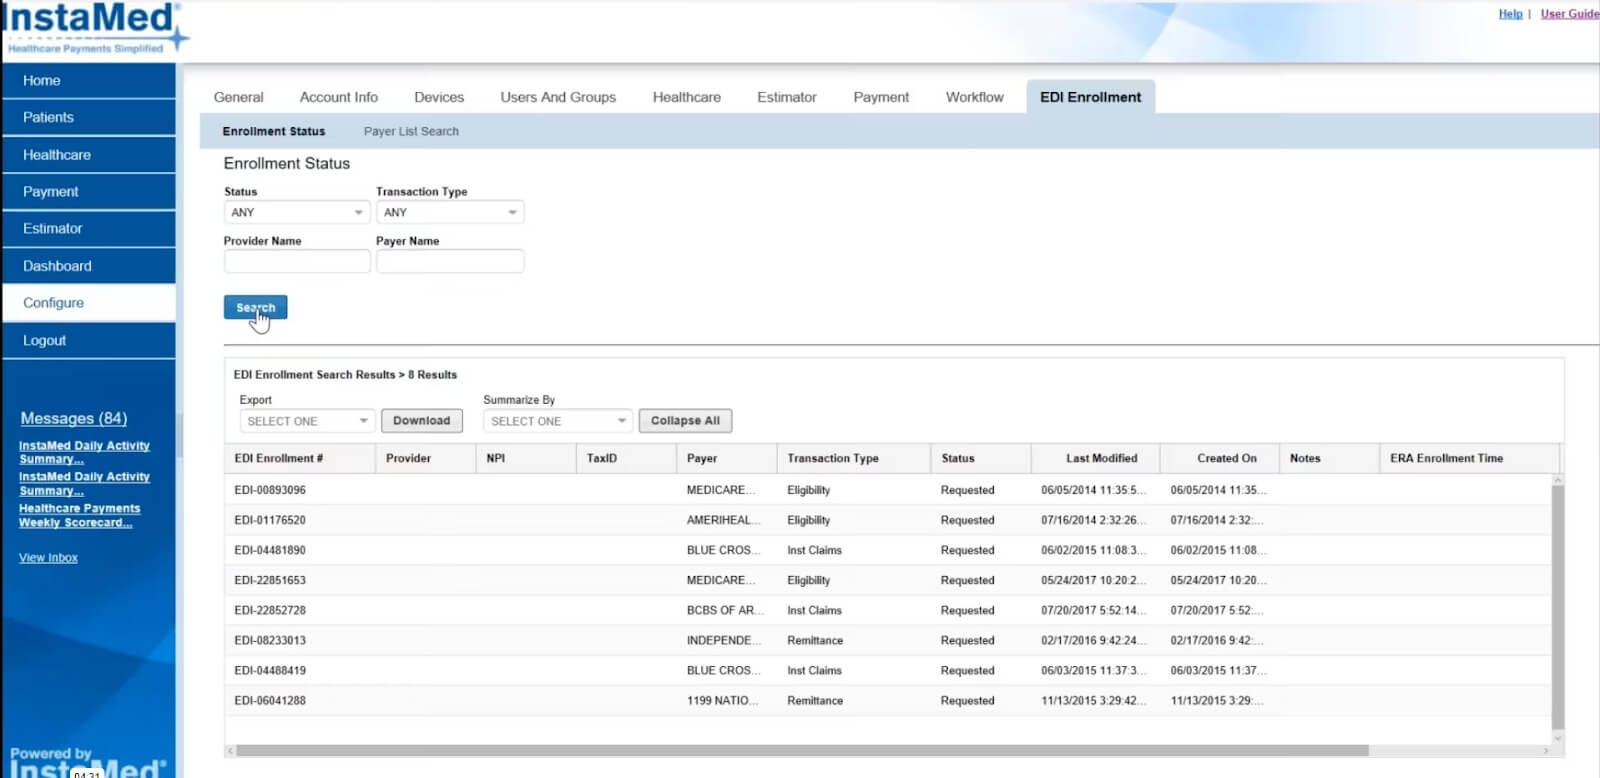Click the BCBS OF AR payer cell
This screenshot has width=1600, height=778.
(x=725, y=610)
